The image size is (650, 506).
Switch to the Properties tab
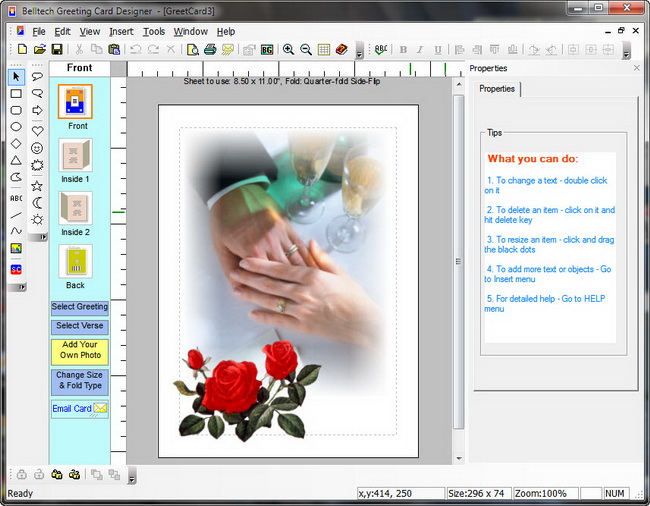click(497, 89)
